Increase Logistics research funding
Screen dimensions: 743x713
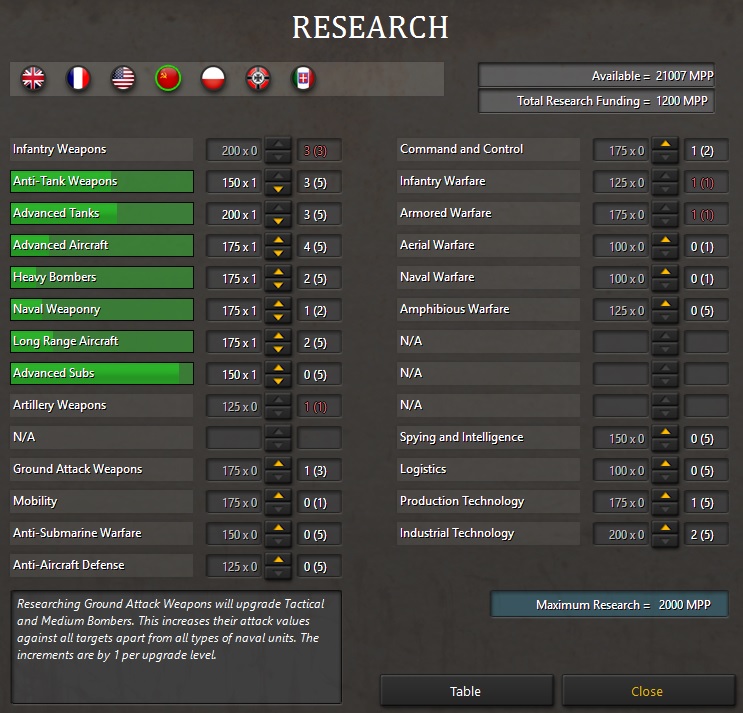coord(665,464)
